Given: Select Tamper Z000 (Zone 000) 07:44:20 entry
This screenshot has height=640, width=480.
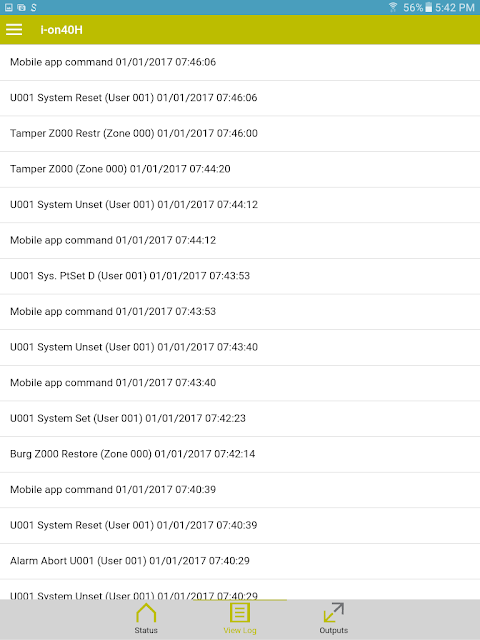Looking at the screenshot, I should pos(240,169).
